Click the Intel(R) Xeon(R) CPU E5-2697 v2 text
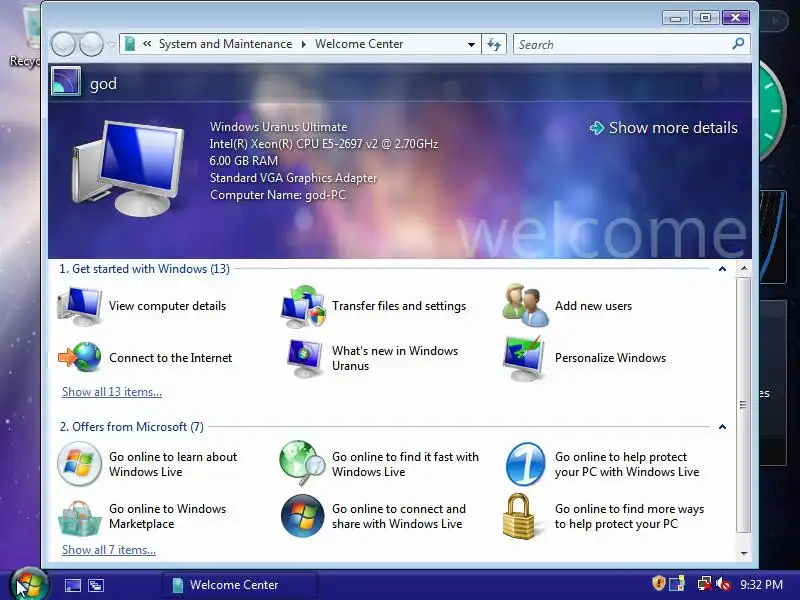Image resolution: width=800 pixels, height=600 pixels. tap(324, 144)
